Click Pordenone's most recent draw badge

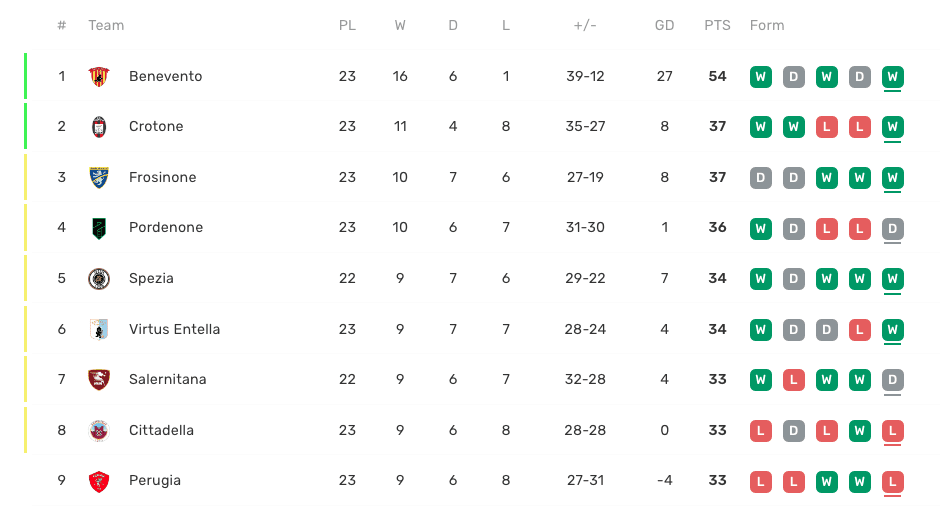pos(893,228)
